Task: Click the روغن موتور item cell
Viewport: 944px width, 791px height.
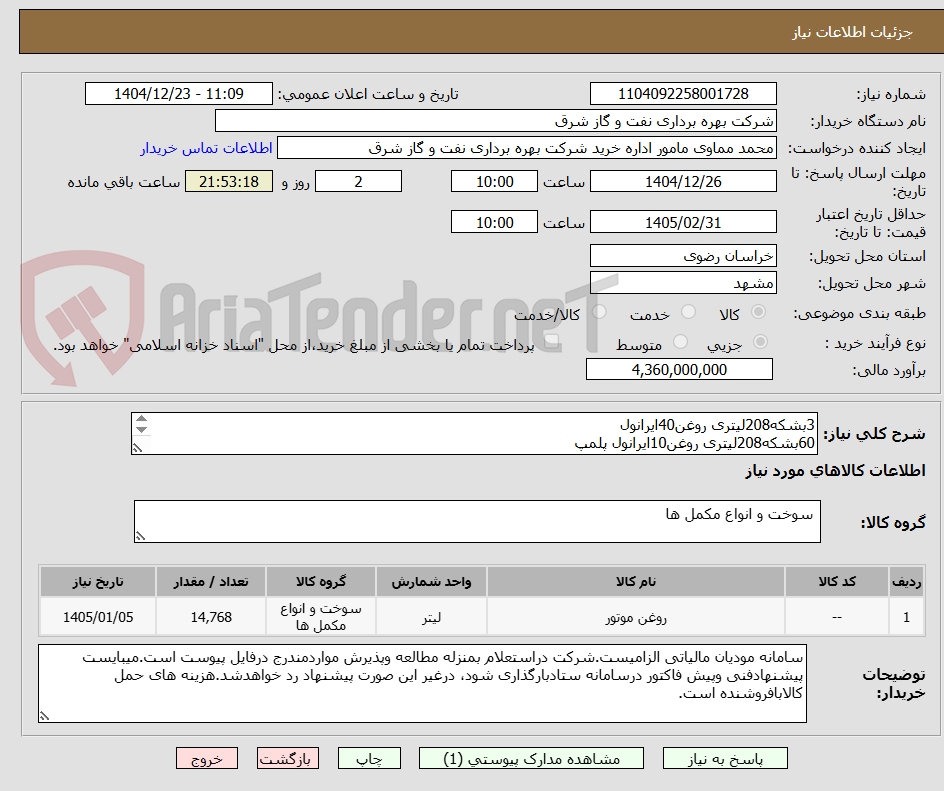Action: click(x=636, y=617)
